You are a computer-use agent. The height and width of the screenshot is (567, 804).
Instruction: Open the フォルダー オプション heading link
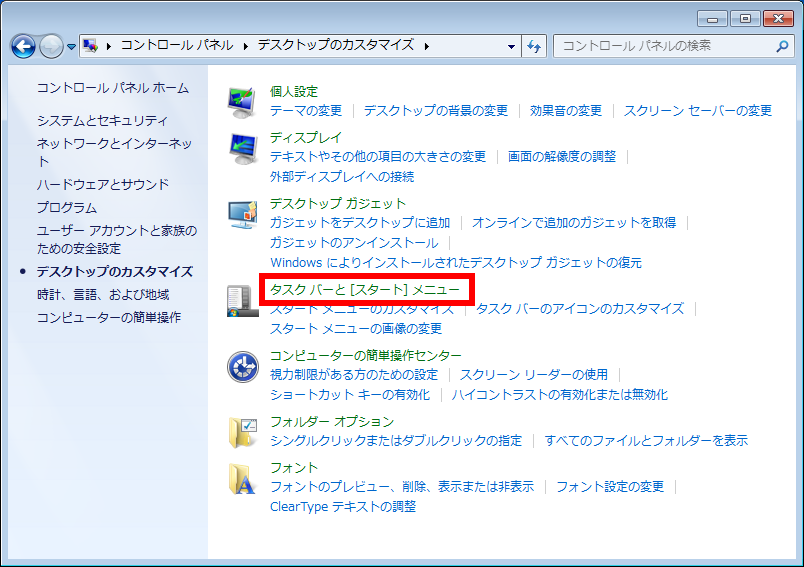(x=332, y=422)
